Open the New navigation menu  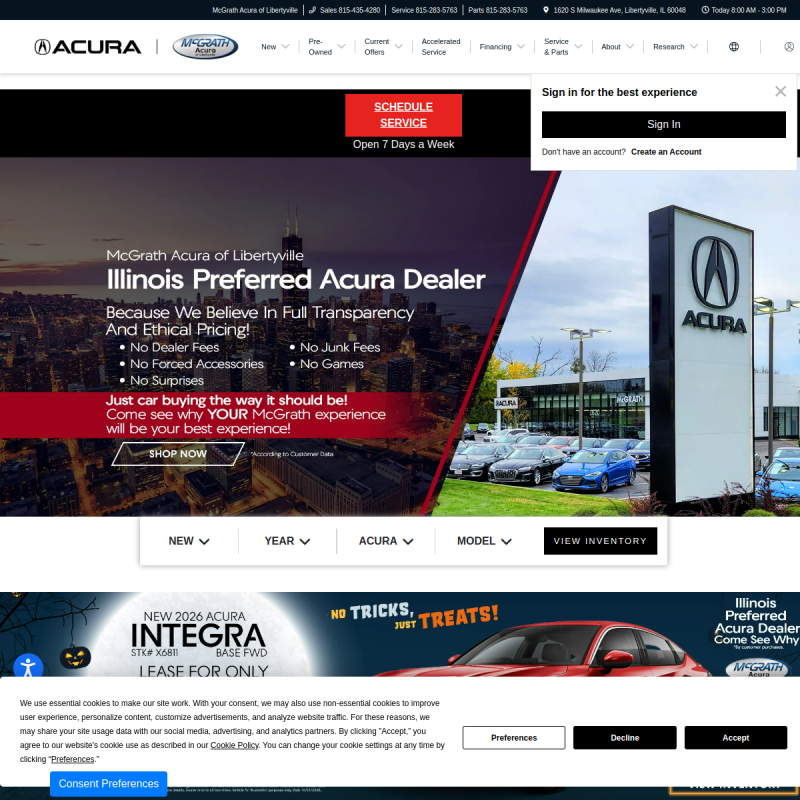point(268,46)
